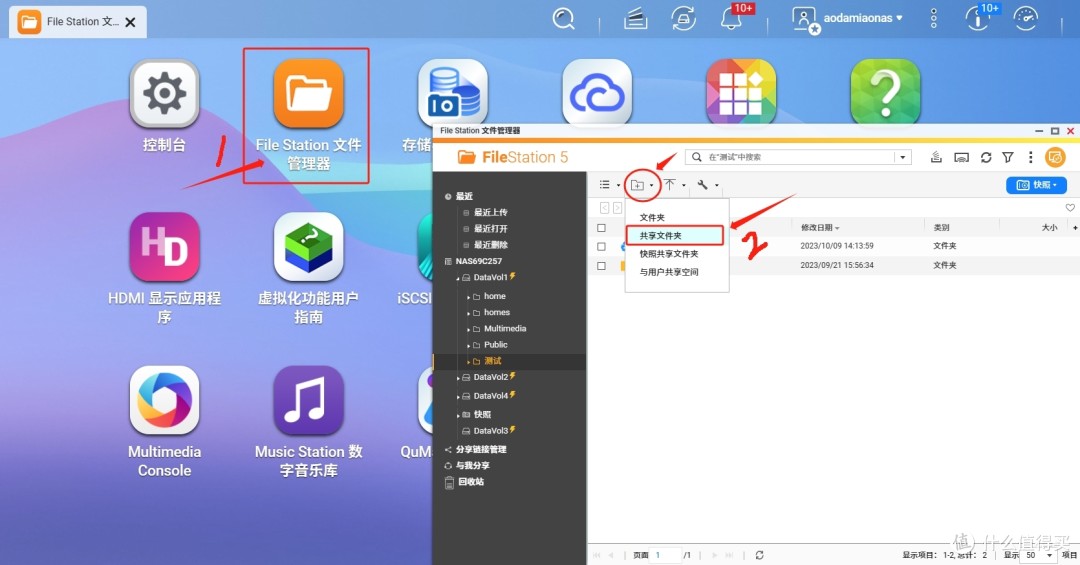Click the page number input field
This screenshot has width=1080, height=565.
point(666,555)
